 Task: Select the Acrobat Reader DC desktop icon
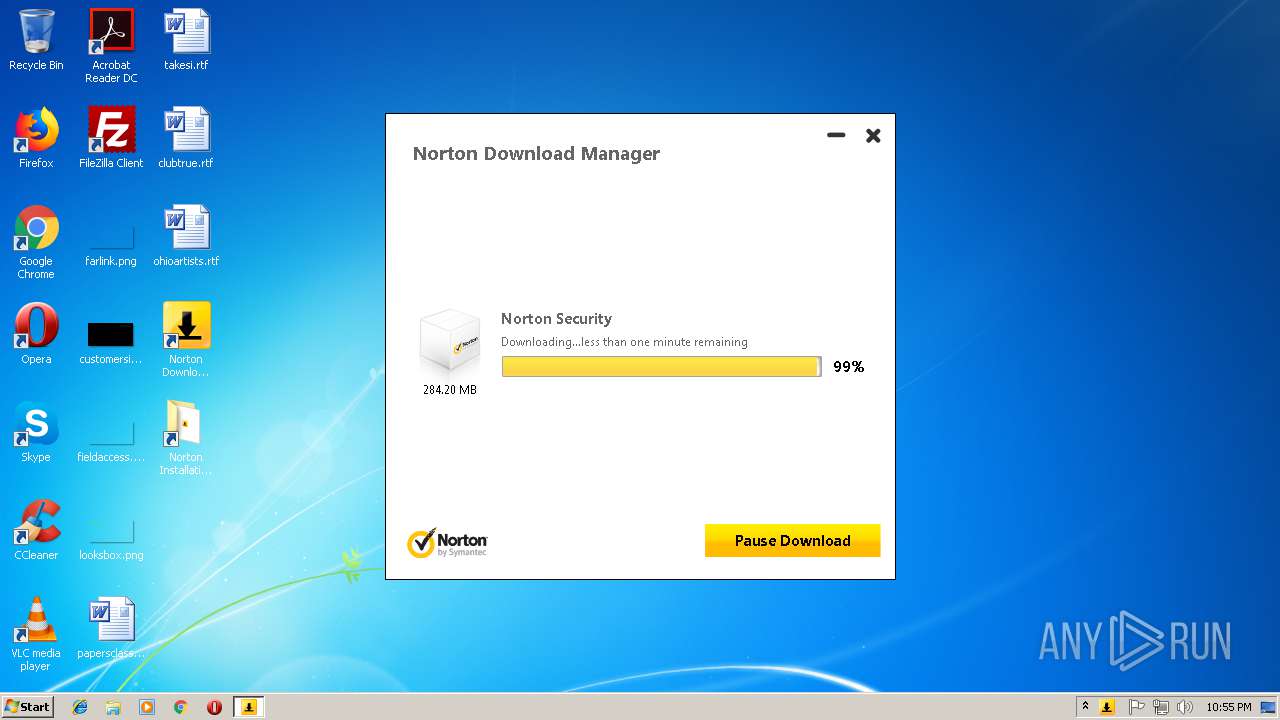[x=111, y=47]
